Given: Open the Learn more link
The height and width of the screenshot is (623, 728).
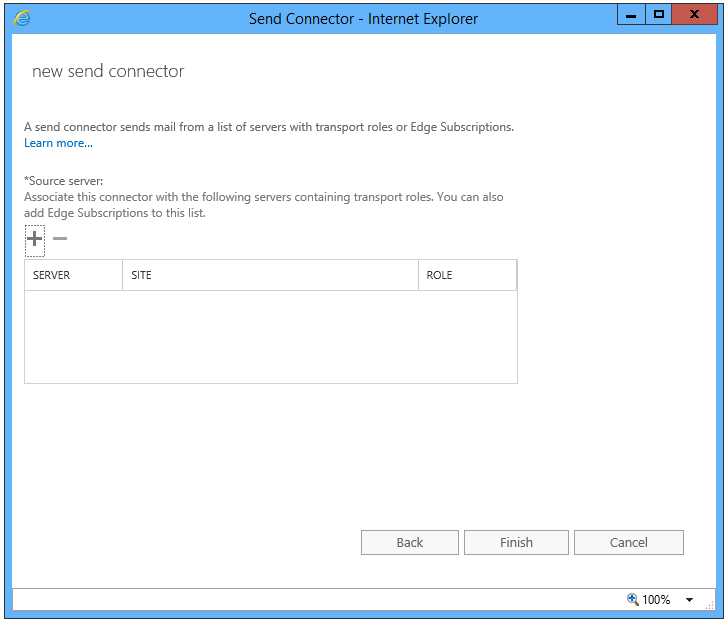Looking at the screenshot, I should pyautogui.click(x=58, y=143).
